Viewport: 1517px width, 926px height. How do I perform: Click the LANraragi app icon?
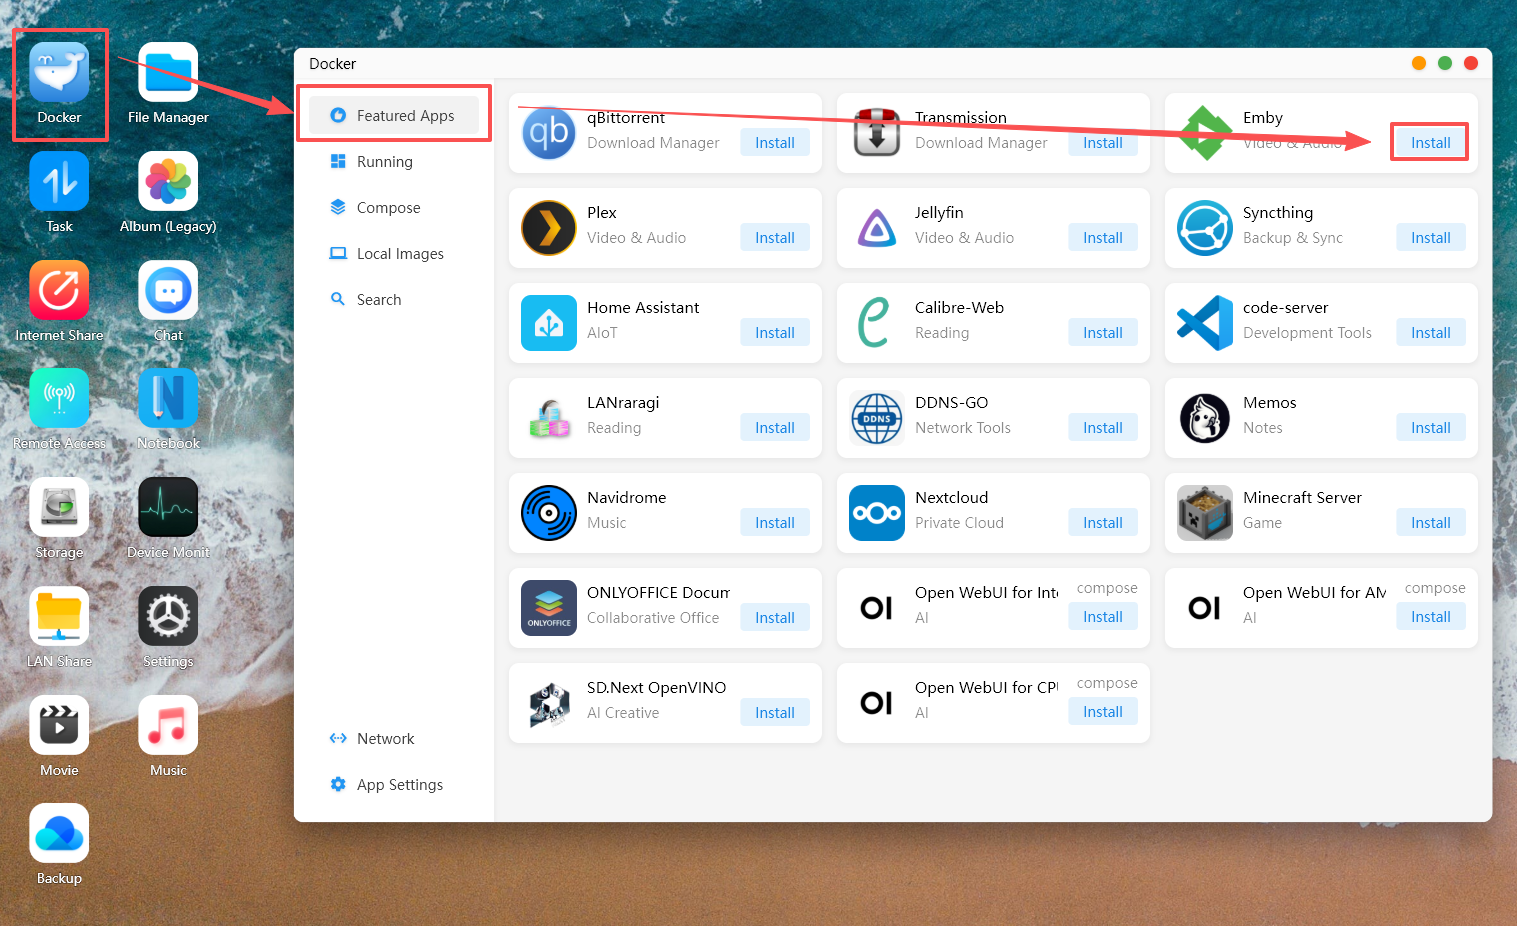pos(549,418)
